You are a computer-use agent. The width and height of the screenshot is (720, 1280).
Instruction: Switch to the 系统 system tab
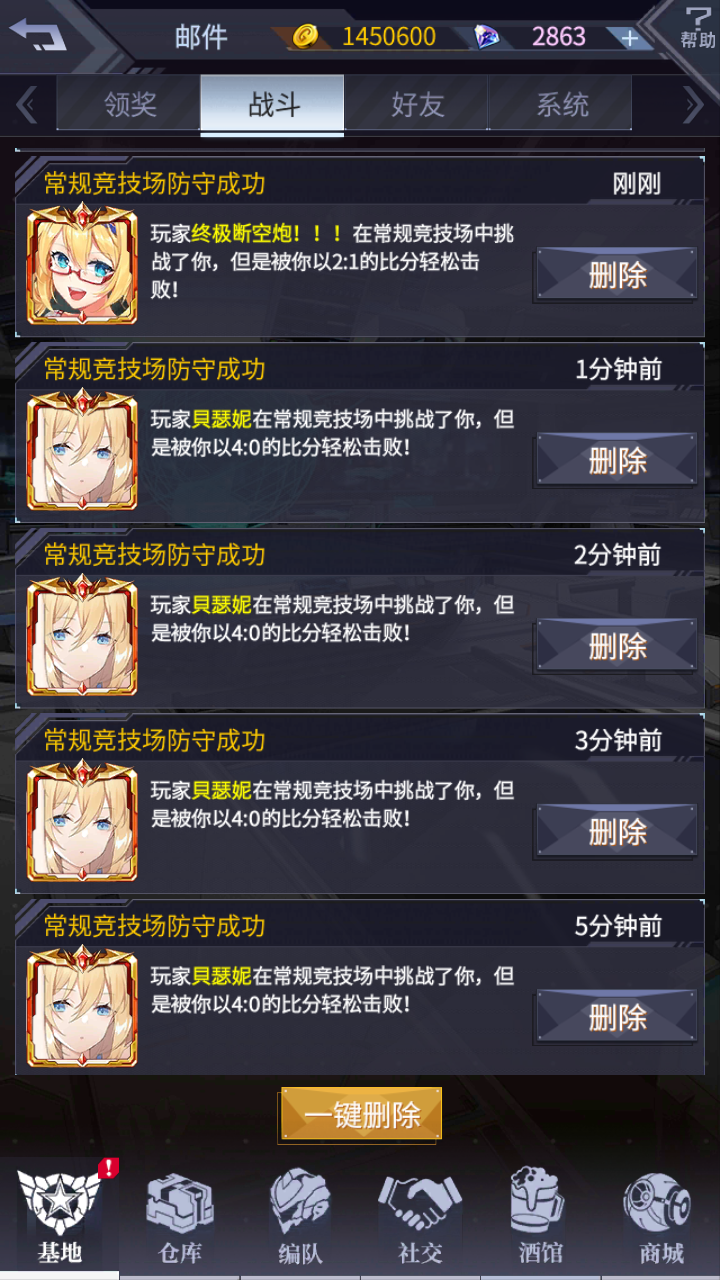(x=560, y=104)
